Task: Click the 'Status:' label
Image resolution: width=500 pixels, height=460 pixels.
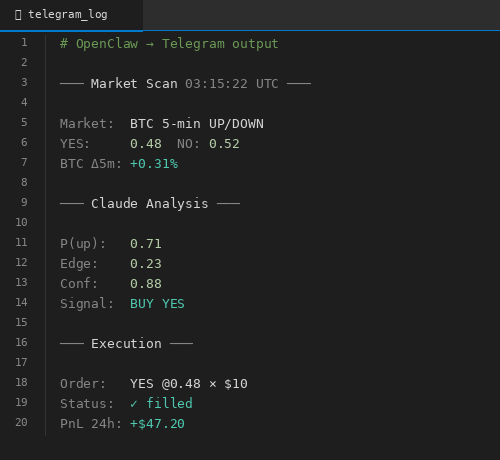Action: [x=87, y=404]
